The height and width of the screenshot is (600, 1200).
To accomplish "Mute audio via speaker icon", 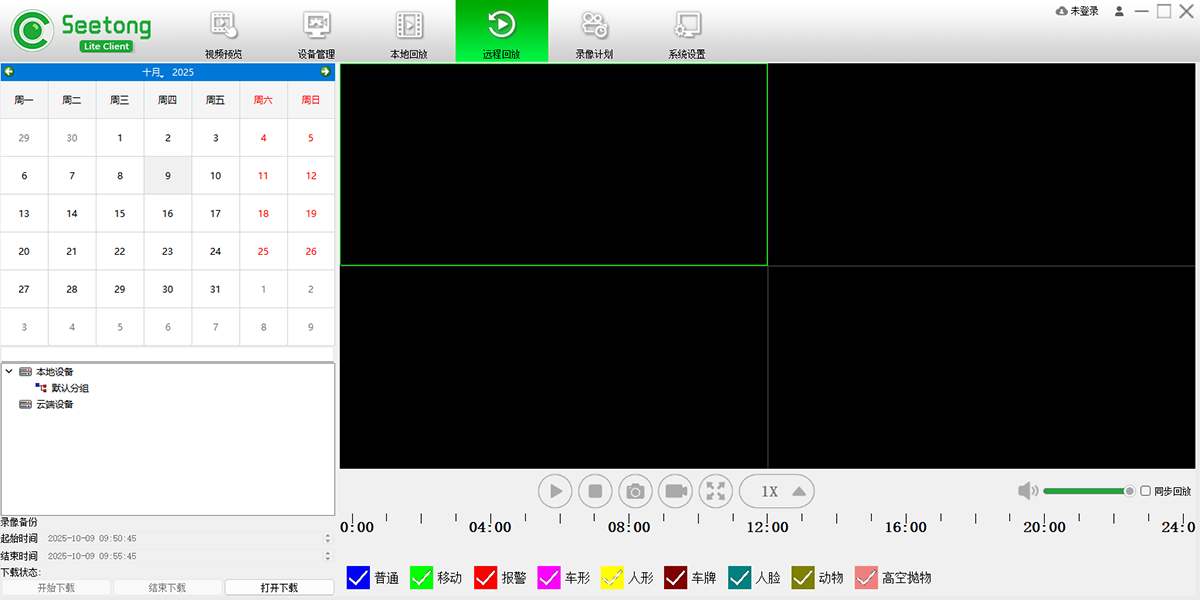I will point(1028,491).
